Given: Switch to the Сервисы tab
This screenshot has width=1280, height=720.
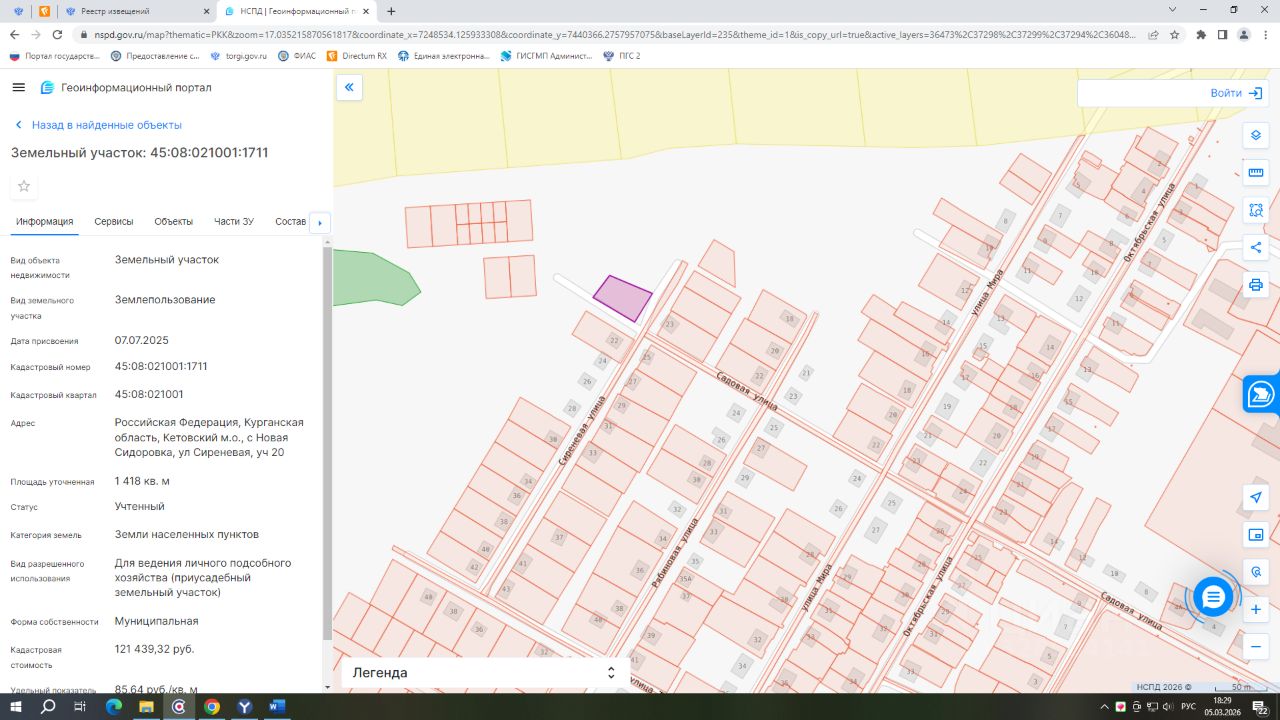Looking at the screenshot, I should point(114,221).
